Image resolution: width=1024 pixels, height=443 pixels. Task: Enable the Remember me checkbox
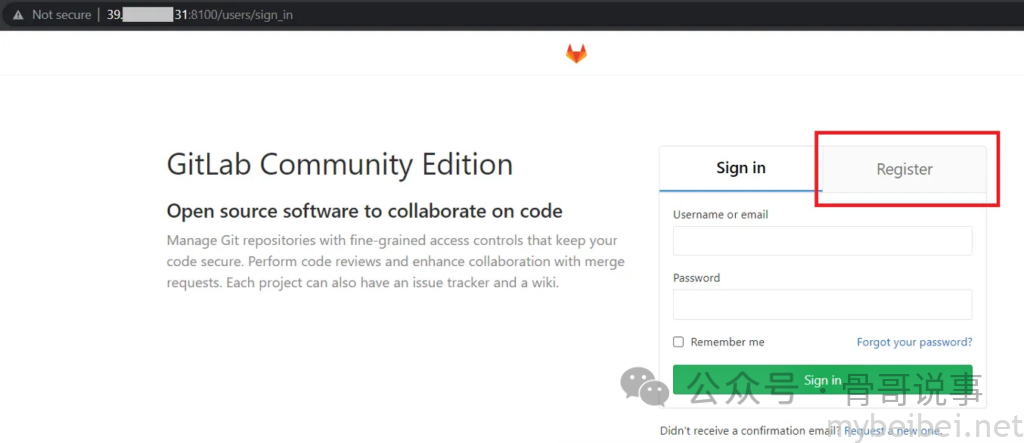tap(679, 342)
